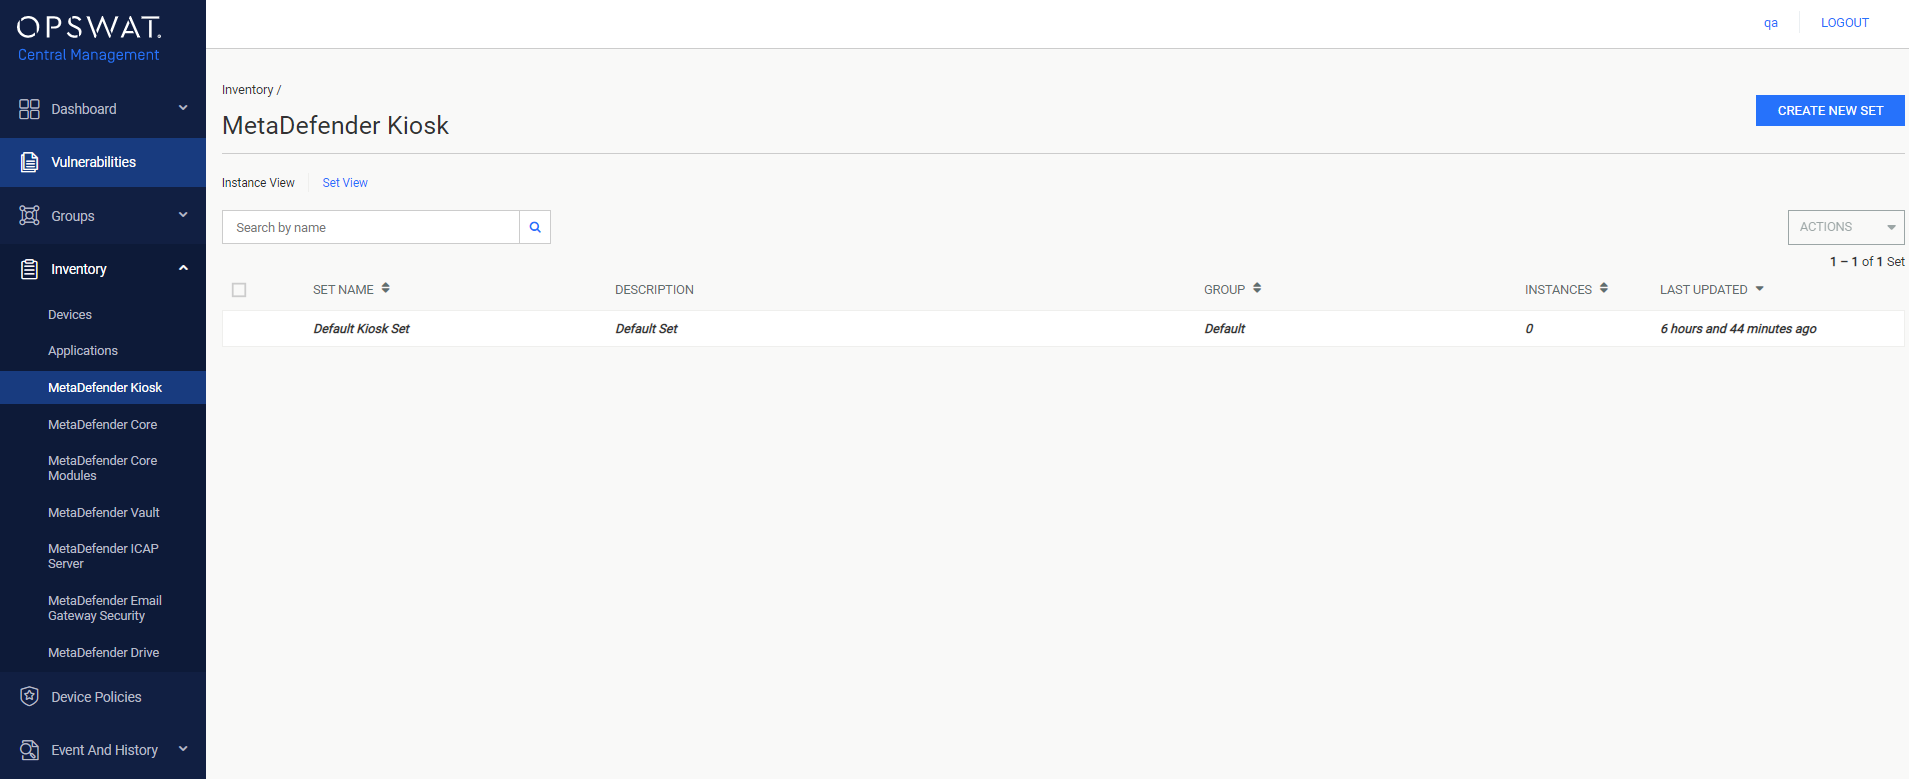Open Devices under Inventory
This screenshot has height=779, width=1909.
click(70, 315)
